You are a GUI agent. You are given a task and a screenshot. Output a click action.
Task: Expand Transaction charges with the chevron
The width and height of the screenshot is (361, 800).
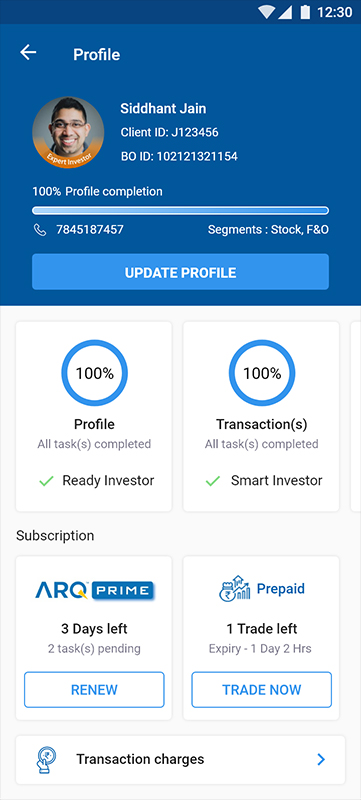[321, 760]
